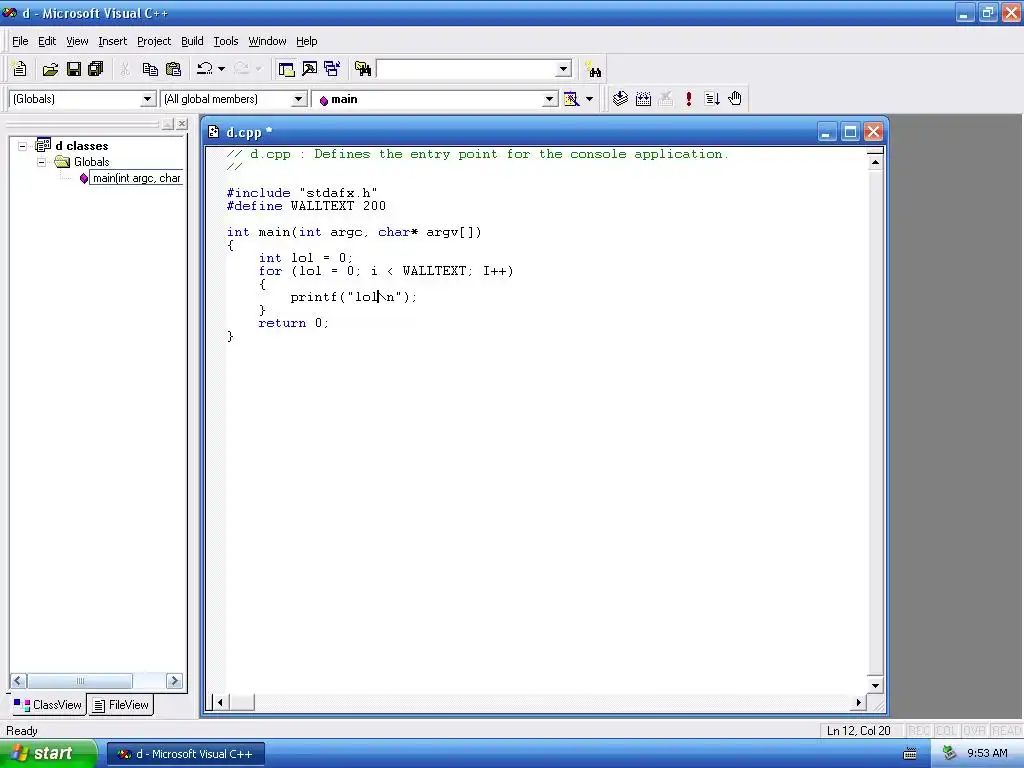Open the Tools menu

(226, 41)
